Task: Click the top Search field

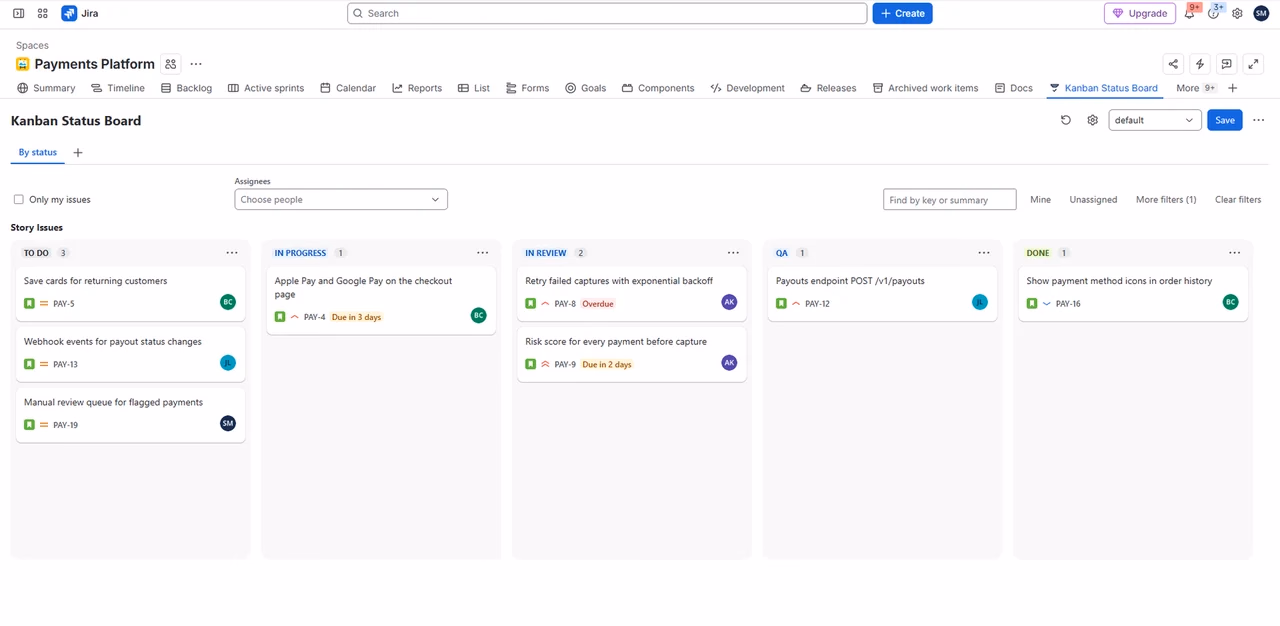Action: pyautogui.click(x=607, y=13)
